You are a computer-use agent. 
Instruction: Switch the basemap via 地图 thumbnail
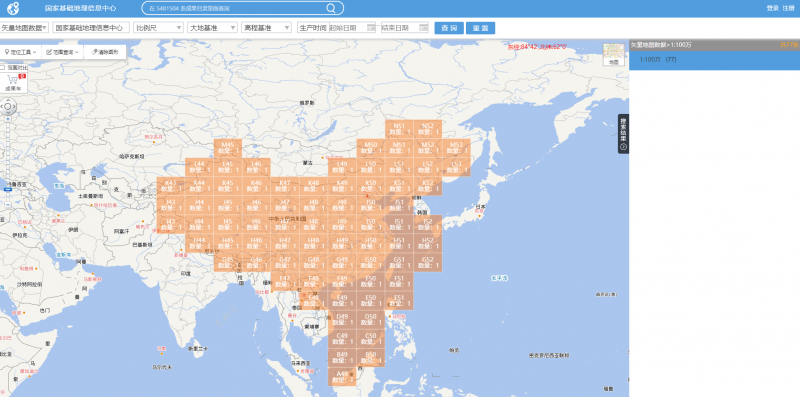(x=613, y=55)
